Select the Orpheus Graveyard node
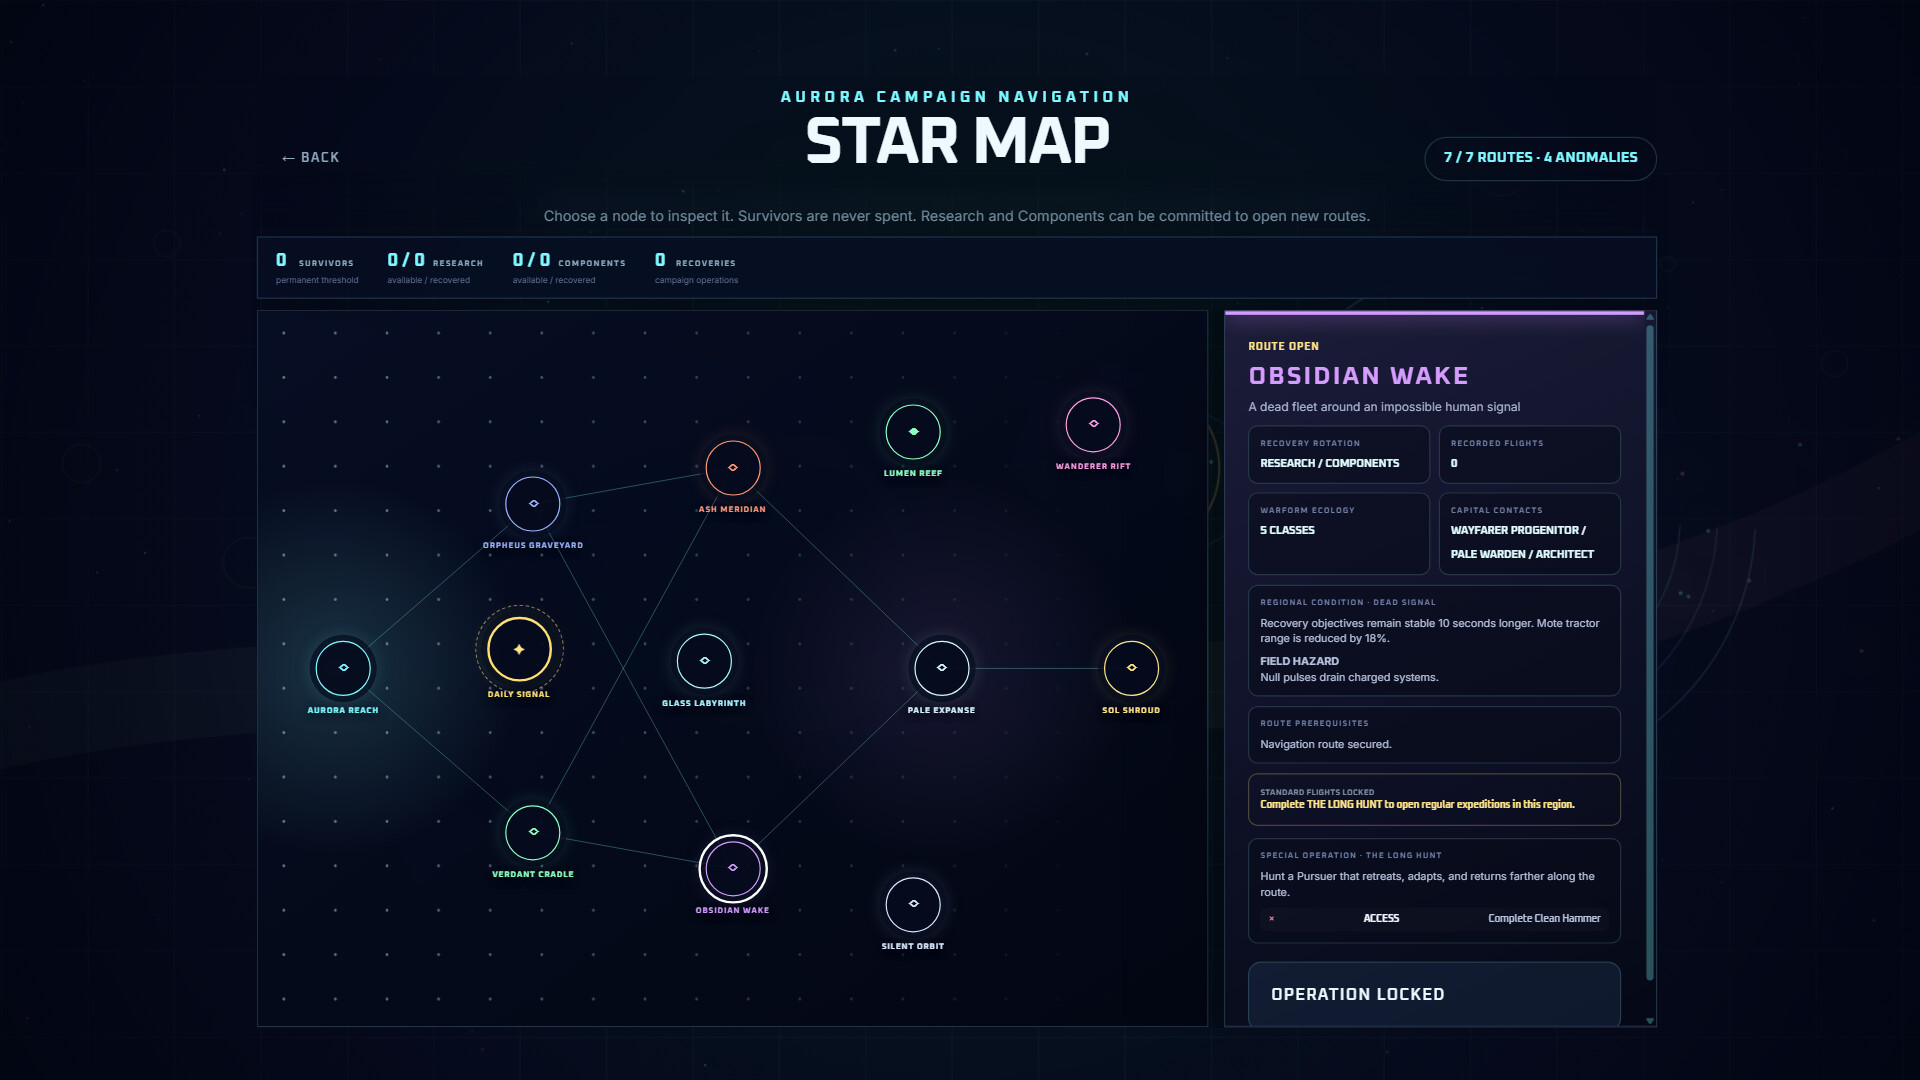The width and height of the screenshot is (1920, 1080). 533,504
